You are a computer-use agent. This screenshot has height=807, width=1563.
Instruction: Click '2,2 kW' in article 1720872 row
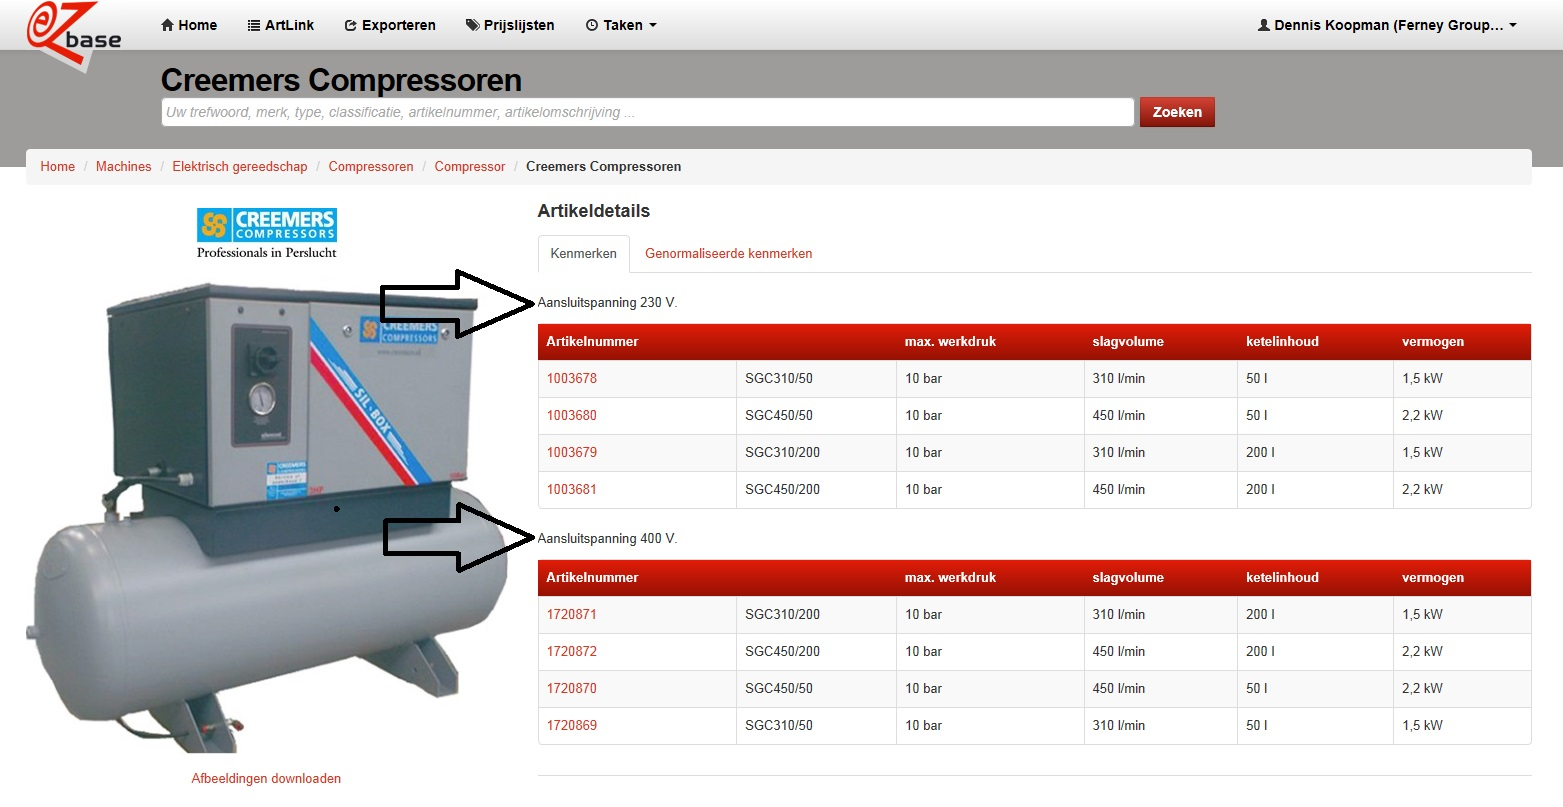[1422, 651]
